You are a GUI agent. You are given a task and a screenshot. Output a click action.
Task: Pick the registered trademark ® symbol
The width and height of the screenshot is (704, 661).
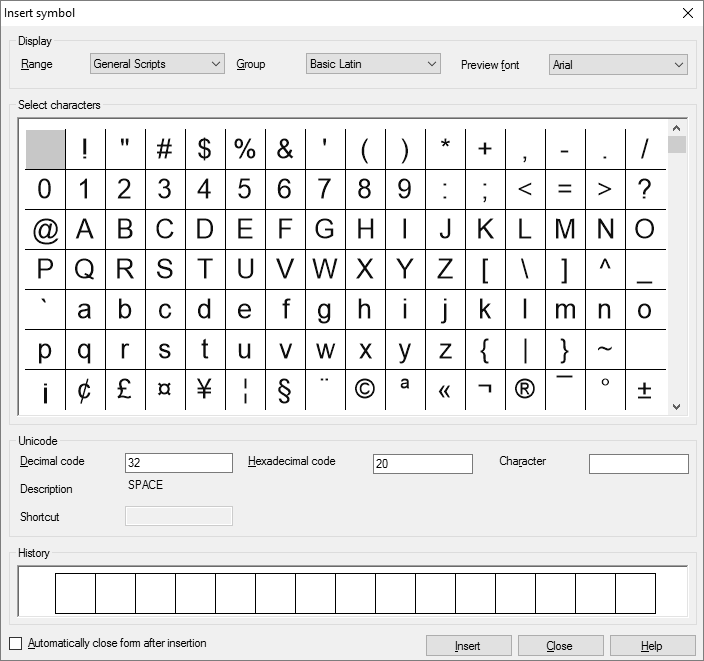(525, 389)
